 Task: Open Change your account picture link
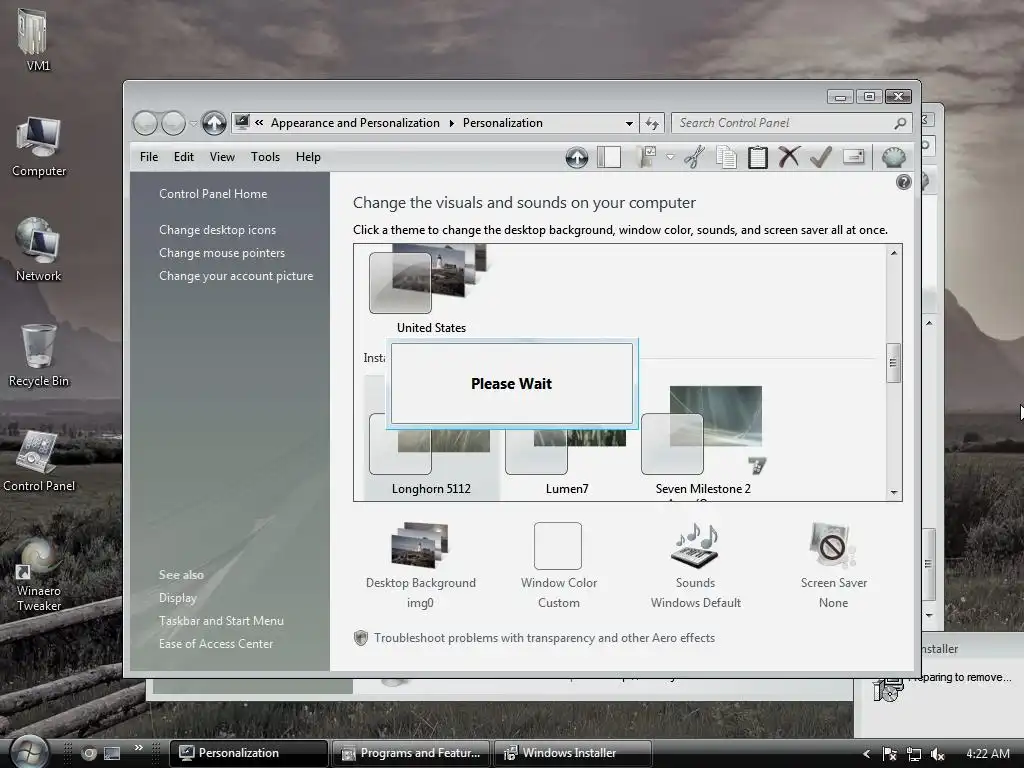(236, 276)
